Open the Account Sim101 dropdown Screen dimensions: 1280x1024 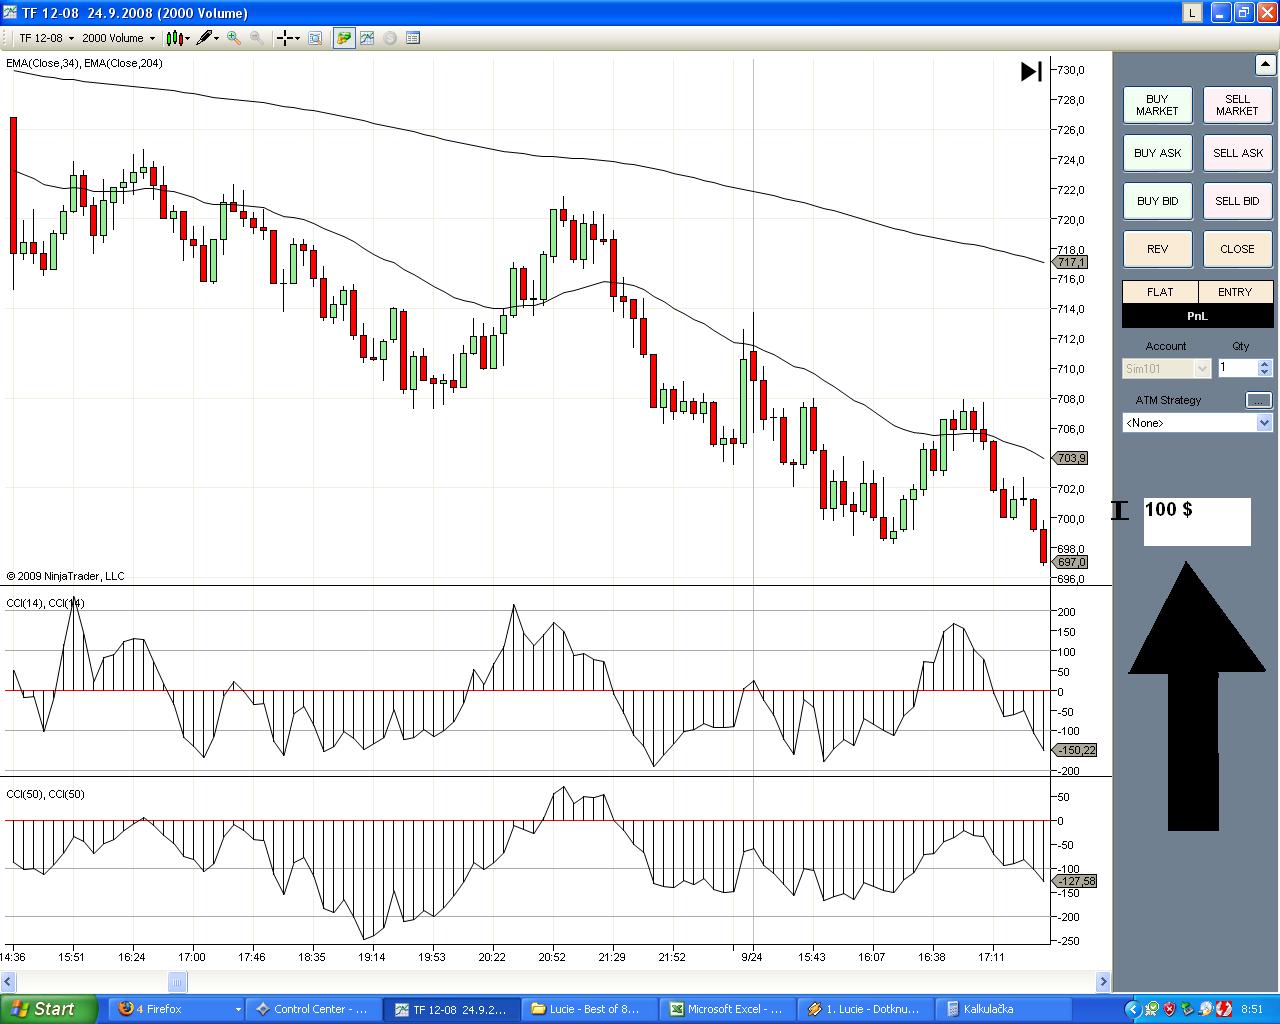tap(1167, 369)
